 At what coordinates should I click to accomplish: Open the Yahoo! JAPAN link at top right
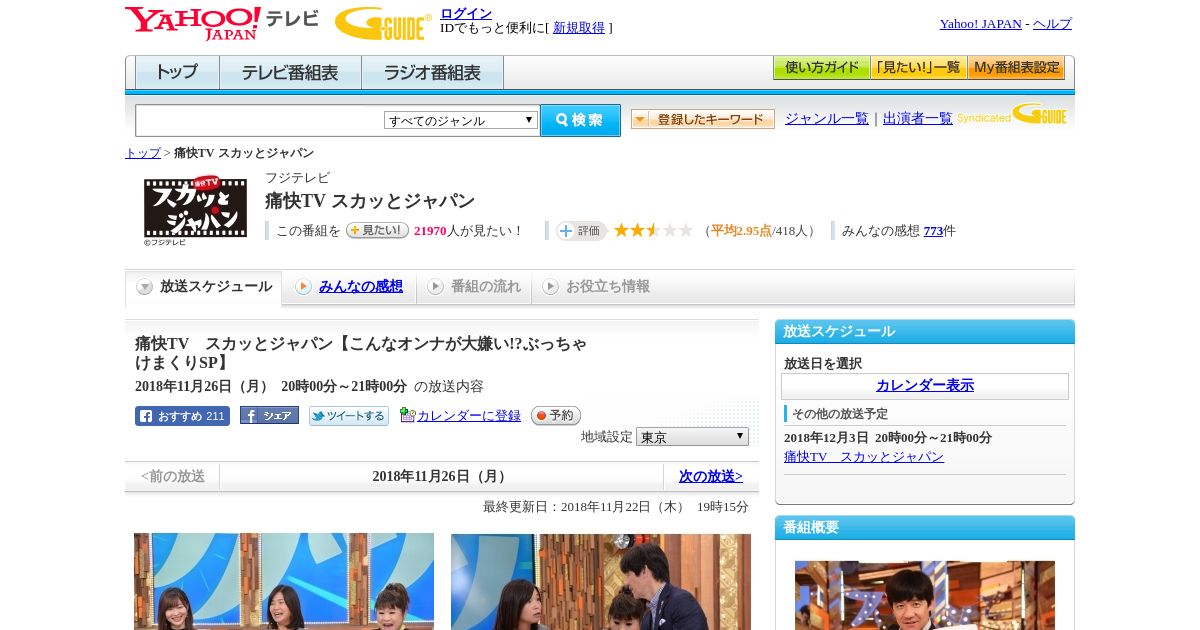pyautogui.click(x=981, y=24)
